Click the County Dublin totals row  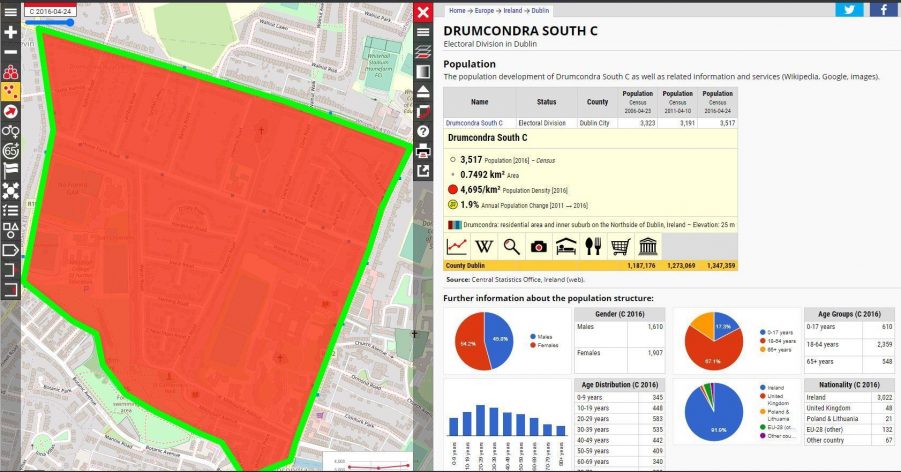click(590, 266)
